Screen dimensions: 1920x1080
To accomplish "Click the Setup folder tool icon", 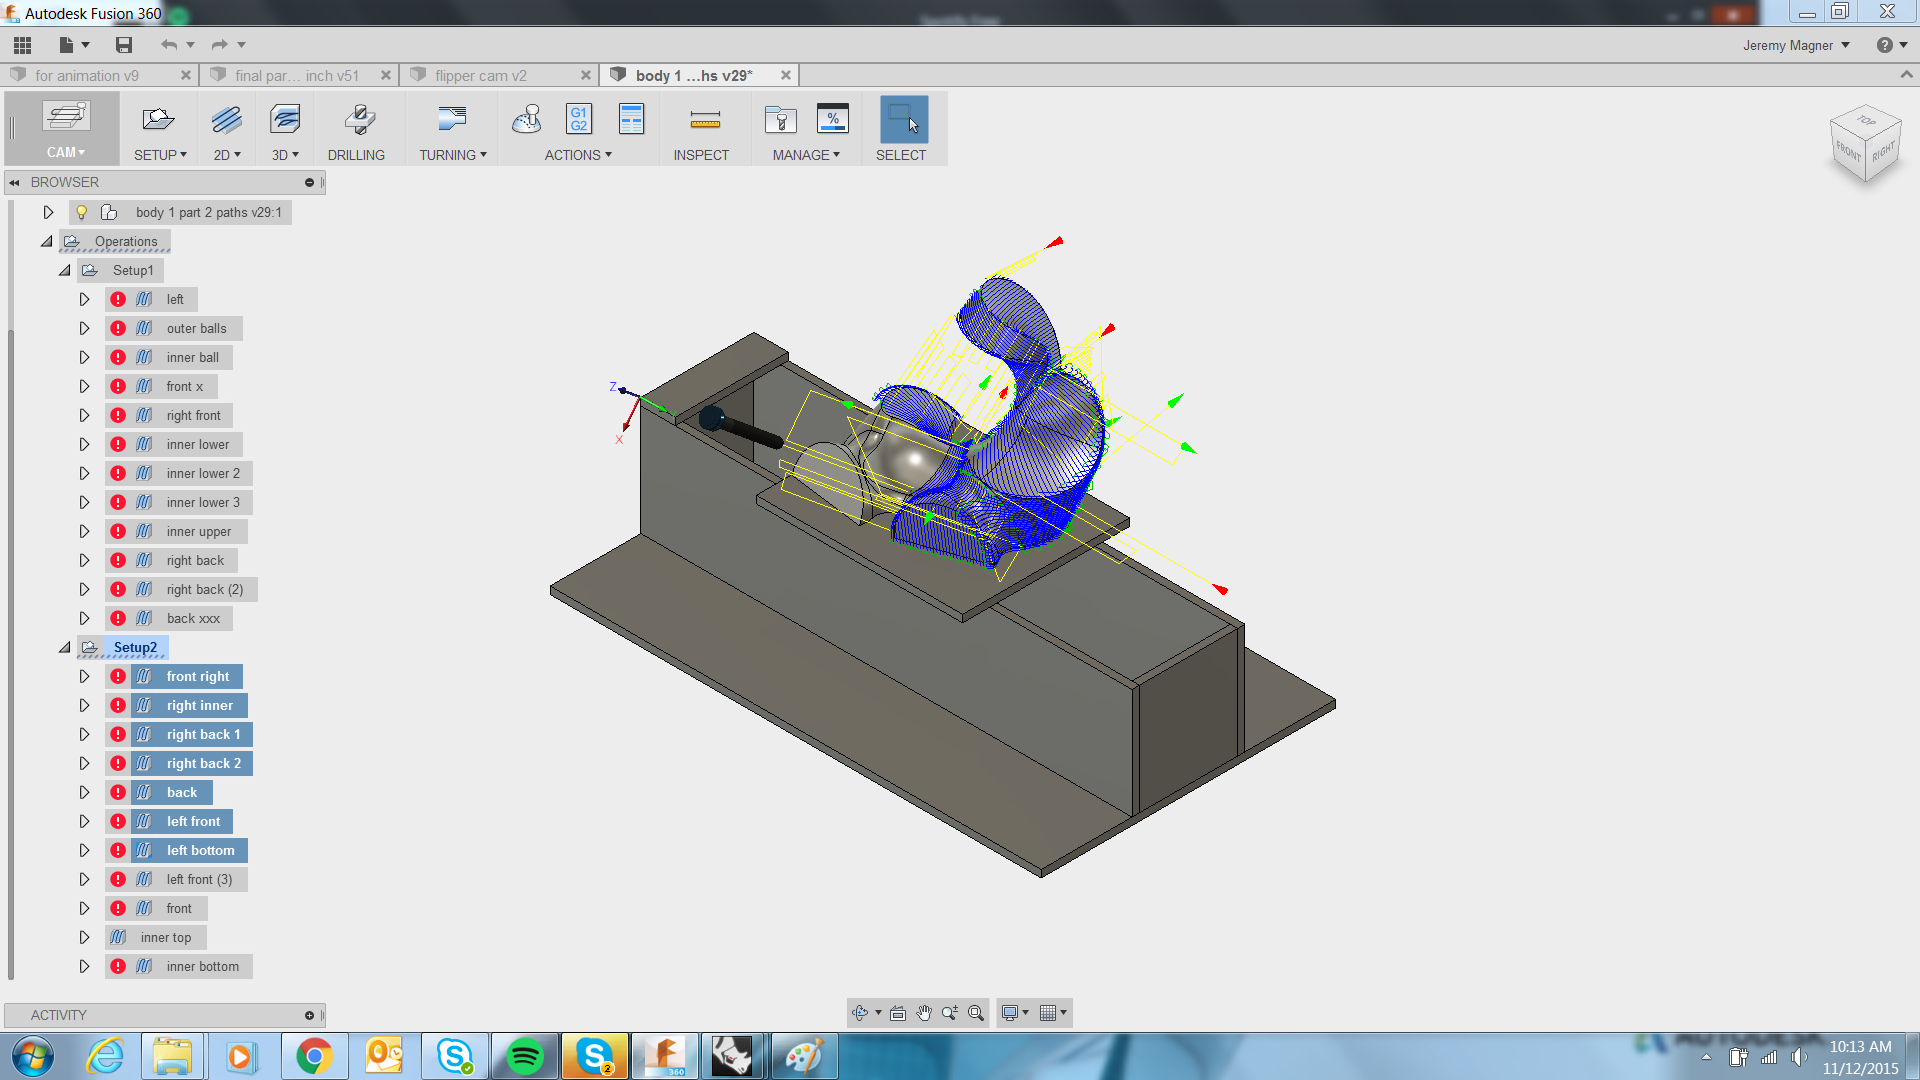I will click(158, 120).
